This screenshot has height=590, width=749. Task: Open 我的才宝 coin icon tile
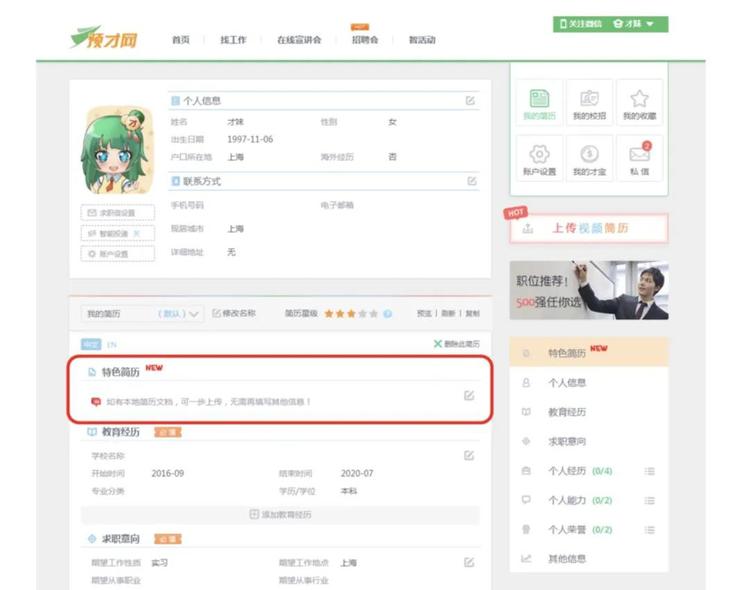coord(589,159)
